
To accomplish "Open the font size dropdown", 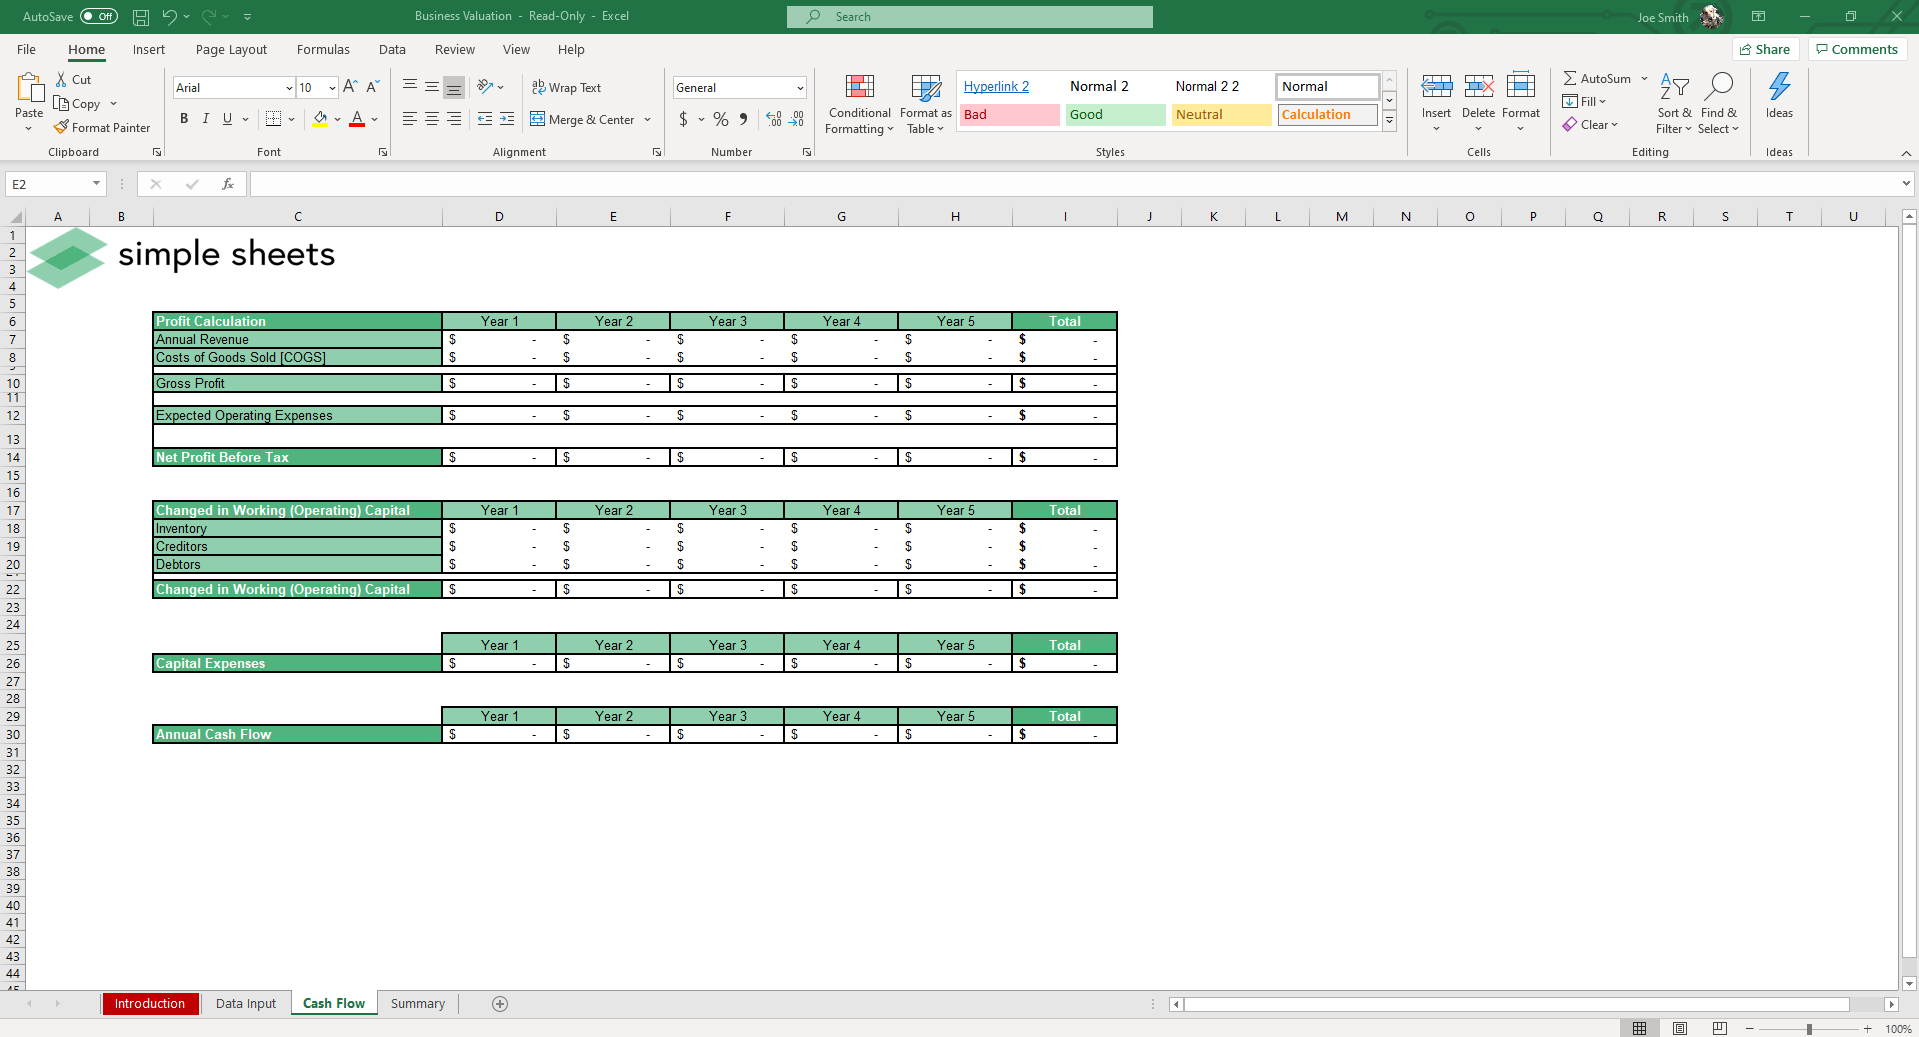I will tap(331, 88).
